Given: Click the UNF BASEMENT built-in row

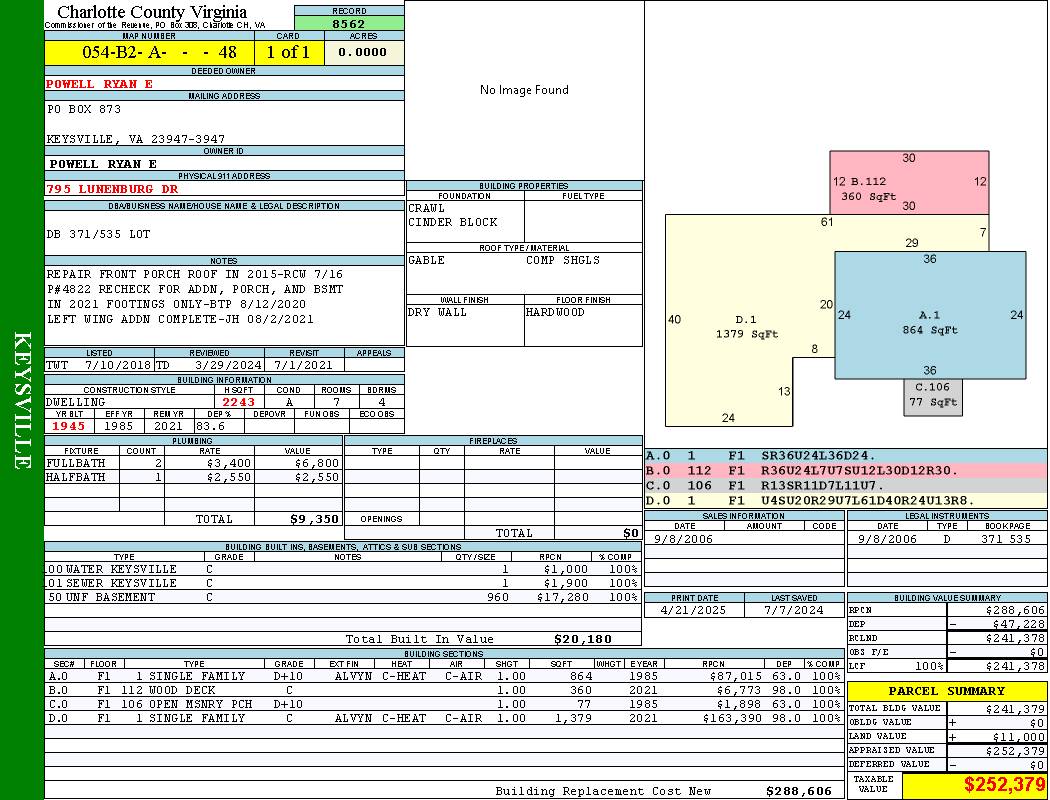Looking at the screenshot, I should [342, 597].
